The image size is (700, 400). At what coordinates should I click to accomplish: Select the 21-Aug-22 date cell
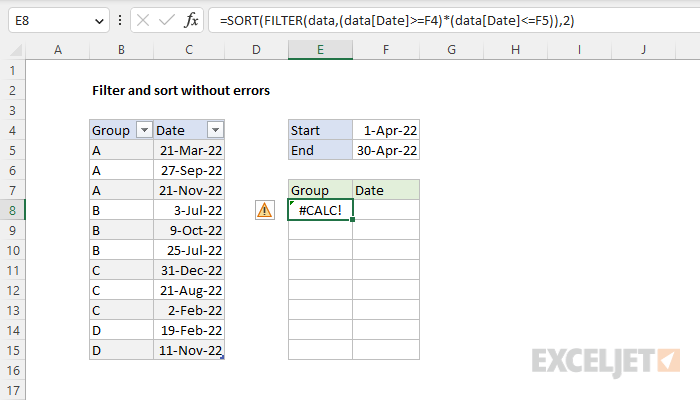pyautogui.click(x=189, y=290)
